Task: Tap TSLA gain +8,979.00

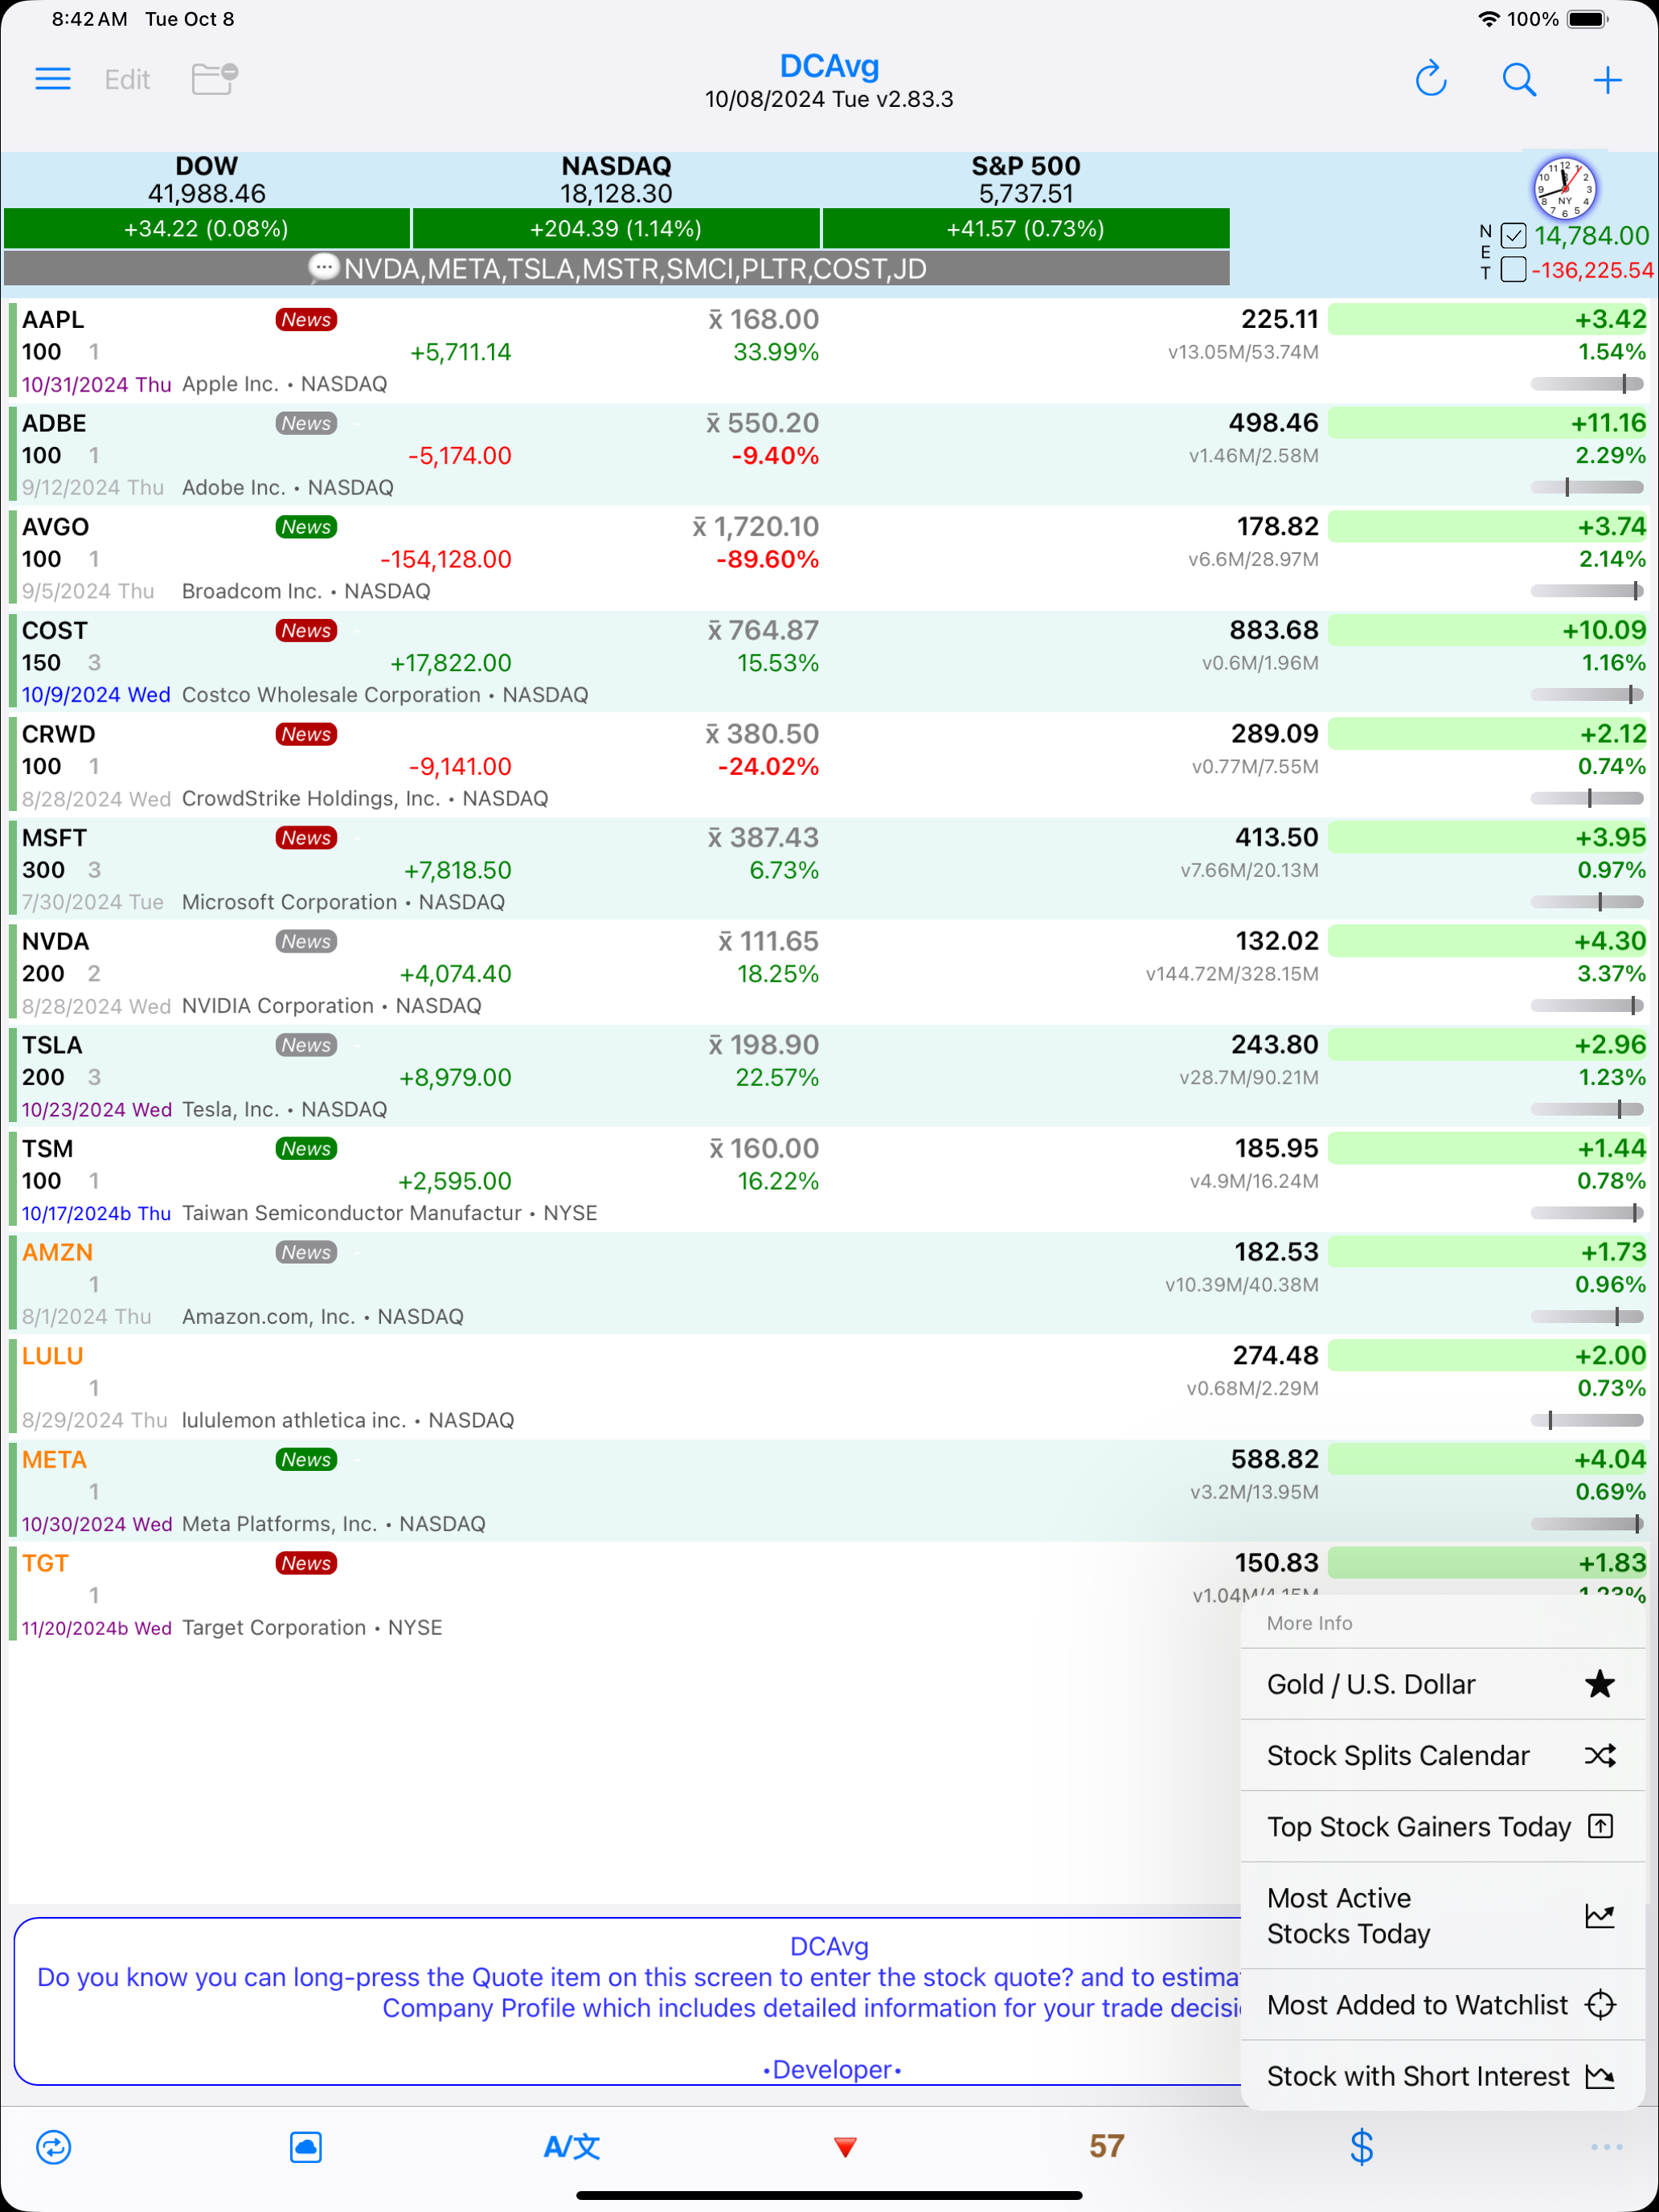Action: pyautogui.click(x=455, y=1078)
